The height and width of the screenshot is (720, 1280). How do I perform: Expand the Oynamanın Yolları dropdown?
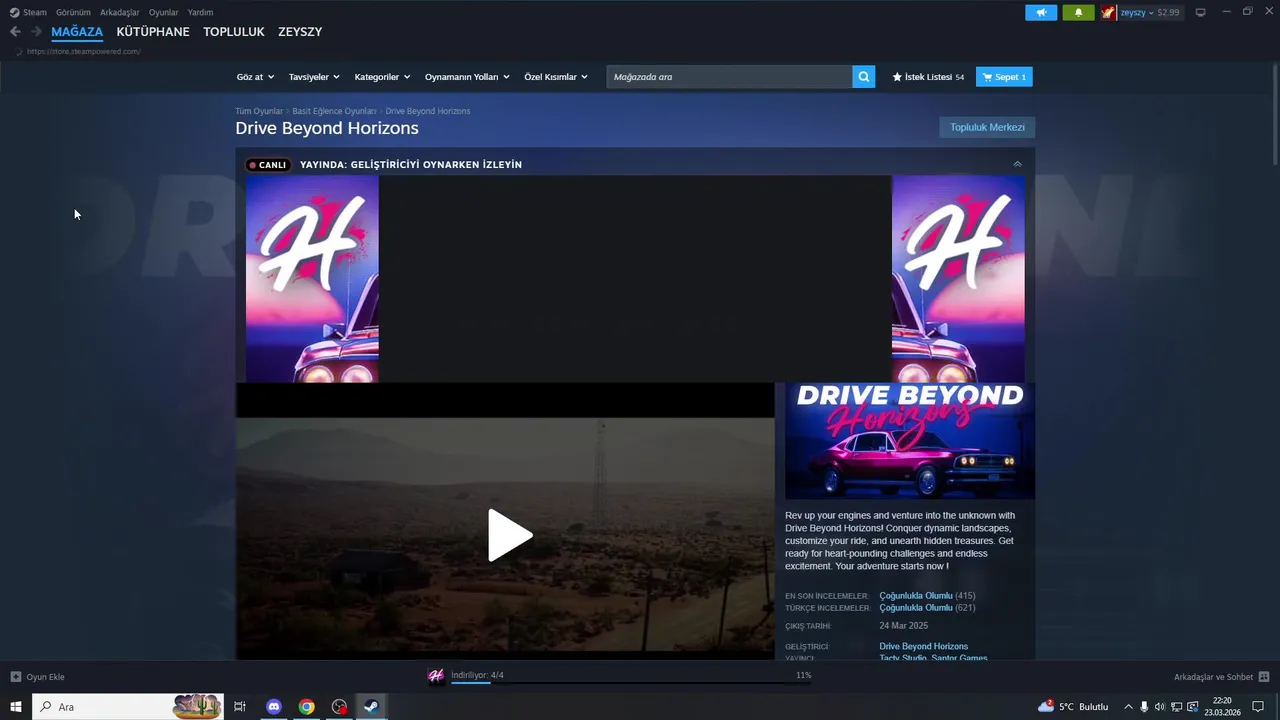click(x=467, y=77)
